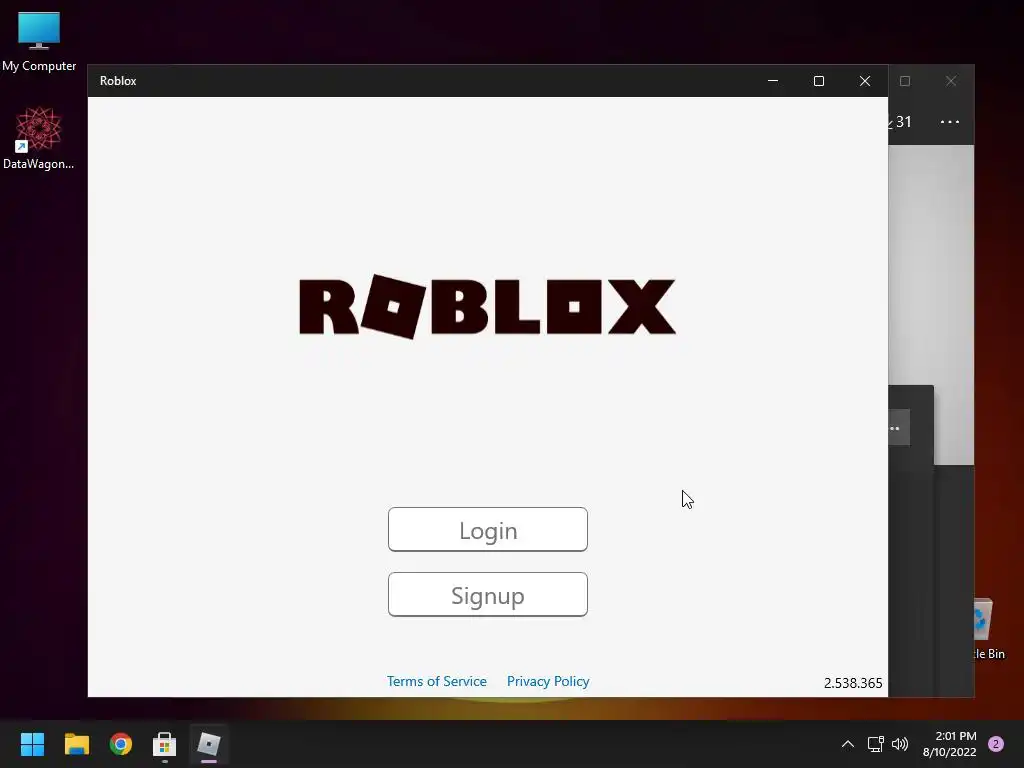Open the notification badge showing 2
The image size is (1024, 768).
(x=996, y=744)
